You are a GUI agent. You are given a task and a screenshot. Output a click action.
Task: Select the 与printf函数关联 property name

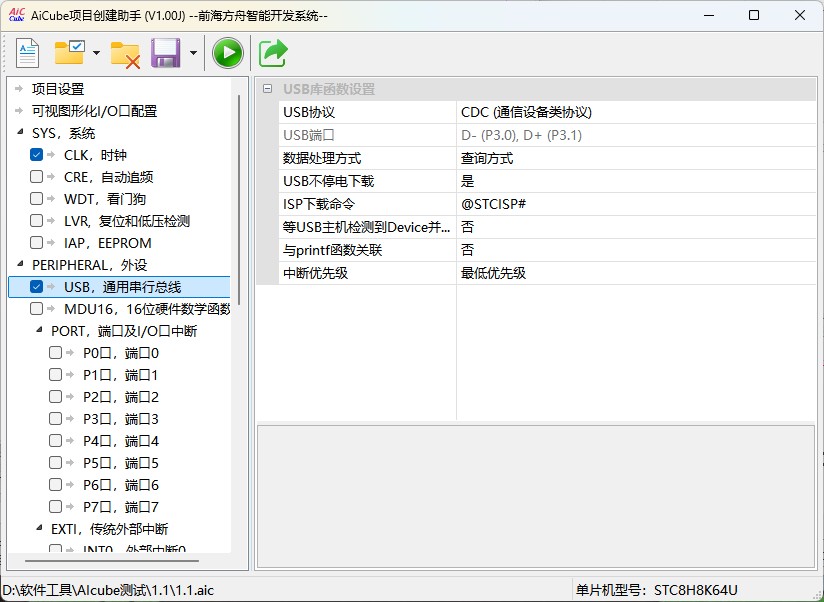tap(332, 250)
